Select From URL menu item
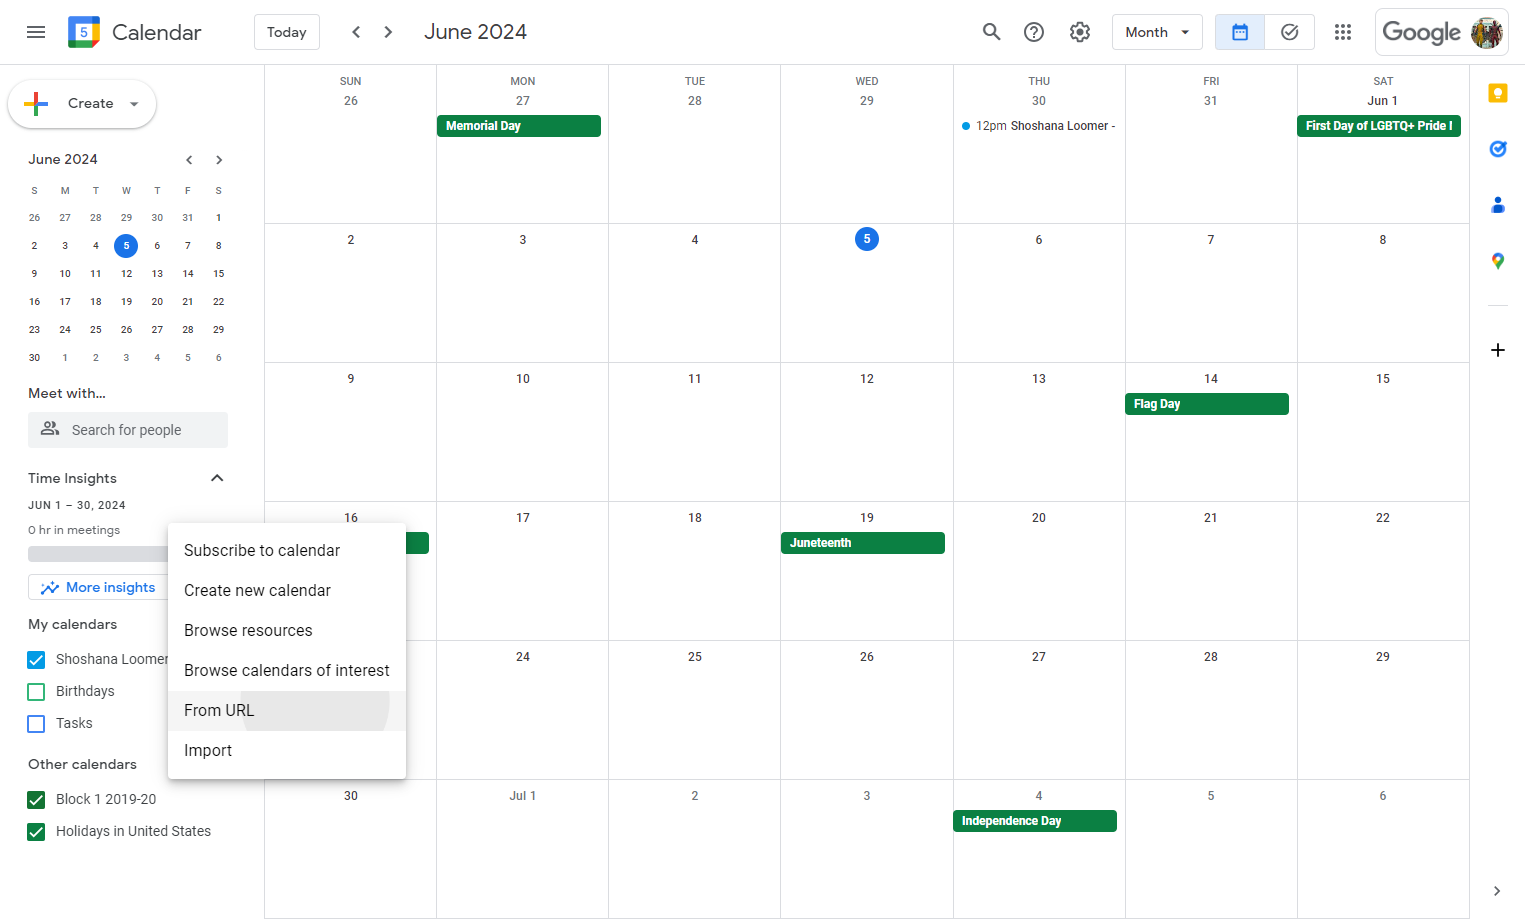Screen dimensions: 1525x919 (x=287, y=711)
